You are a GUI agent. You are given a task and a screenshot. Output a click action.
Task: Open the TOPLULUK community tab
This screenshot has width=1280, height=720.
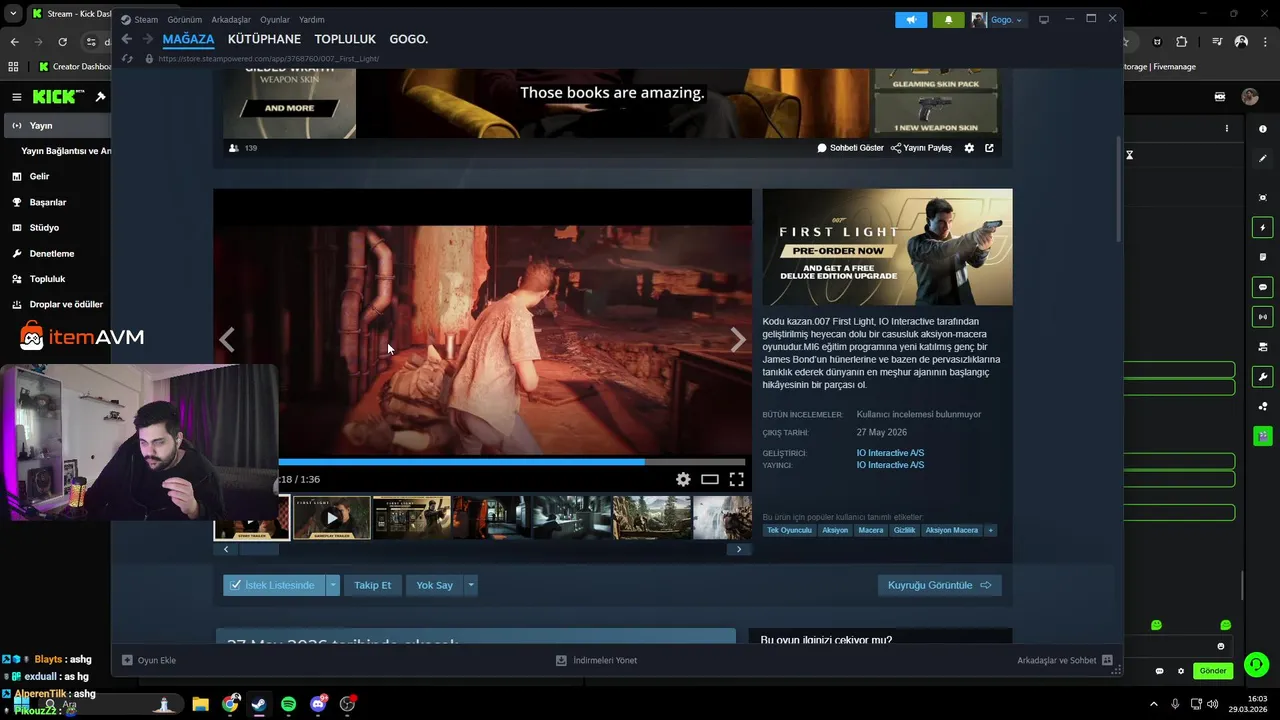pyautogui.click(x=345, y=39)
